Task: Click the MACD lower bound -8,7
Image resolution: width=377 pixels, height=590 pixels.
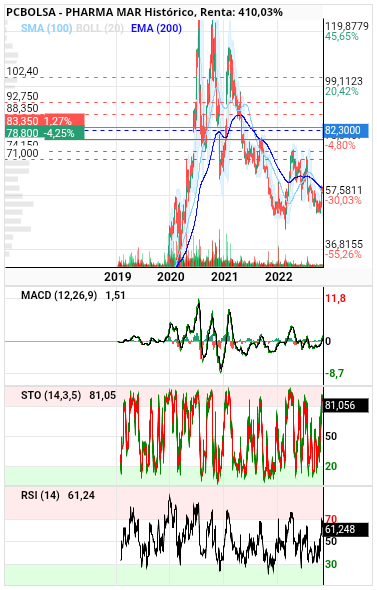Action: tap(335, 373)
